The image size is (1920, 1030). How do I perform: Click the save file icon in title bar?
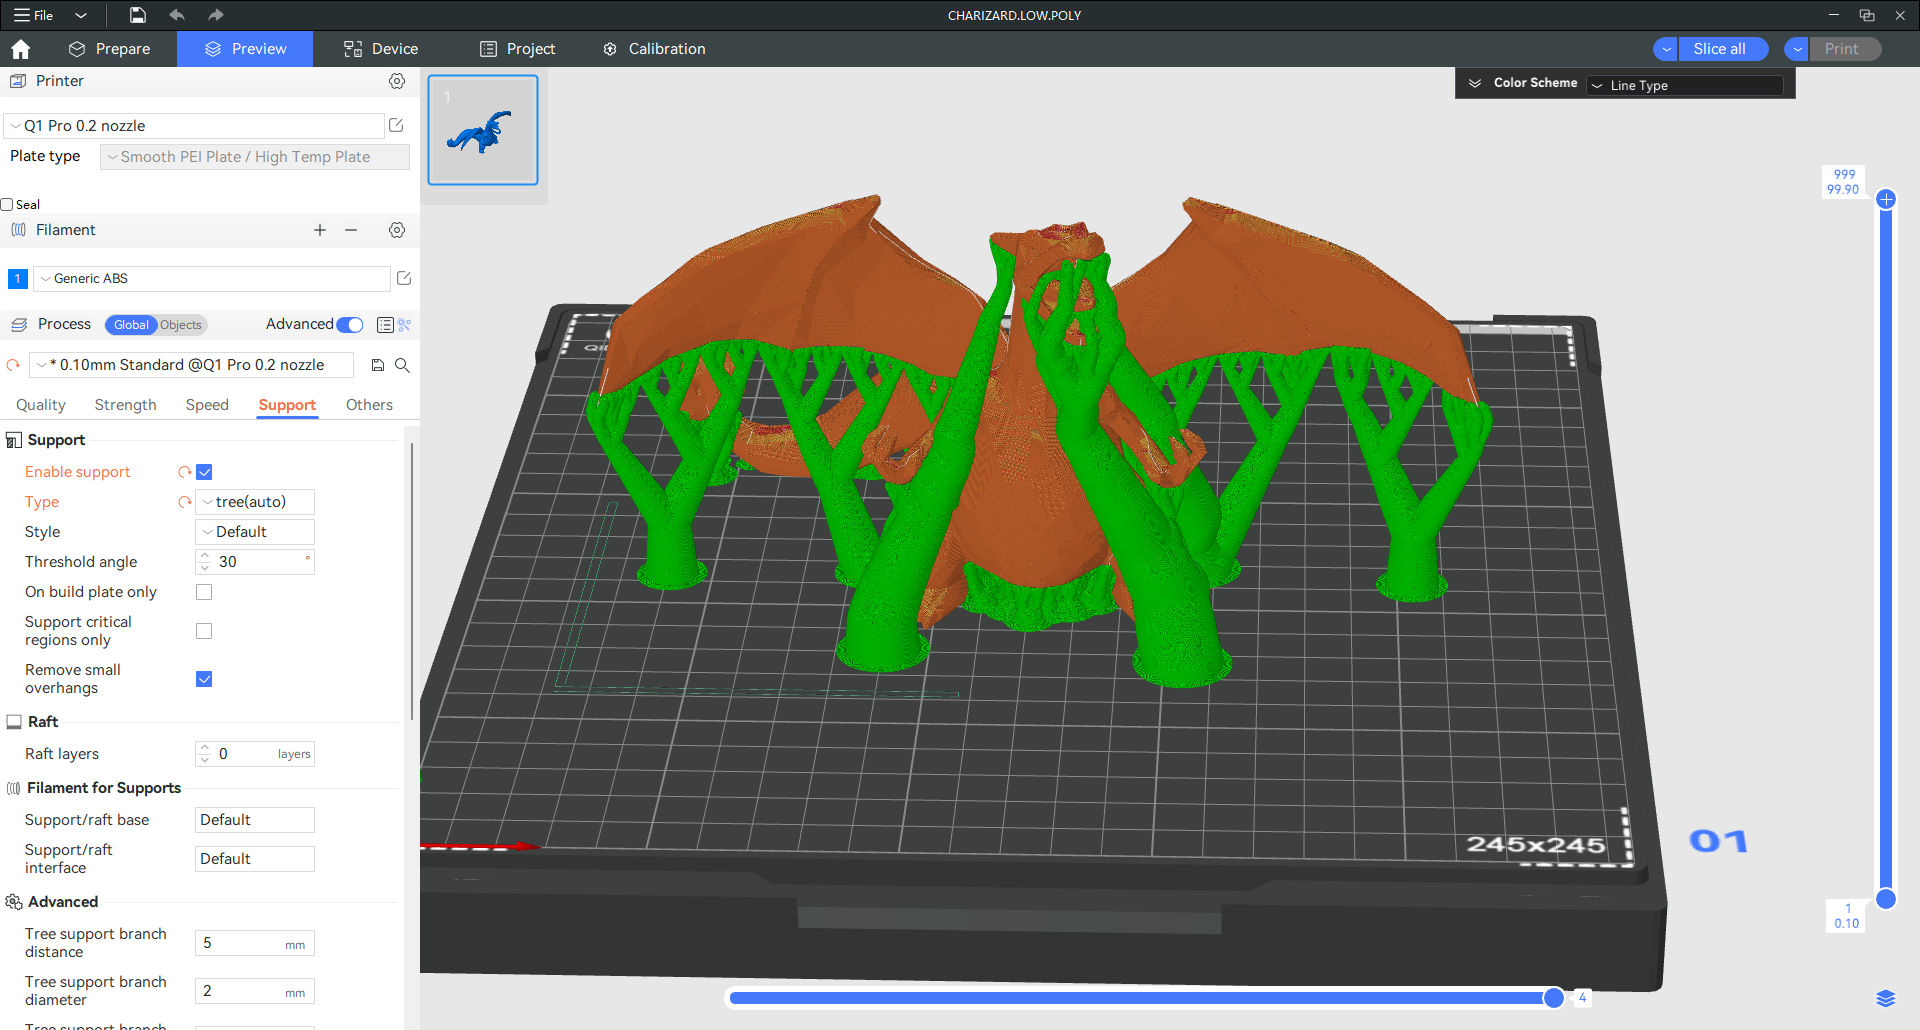[138, 15]
